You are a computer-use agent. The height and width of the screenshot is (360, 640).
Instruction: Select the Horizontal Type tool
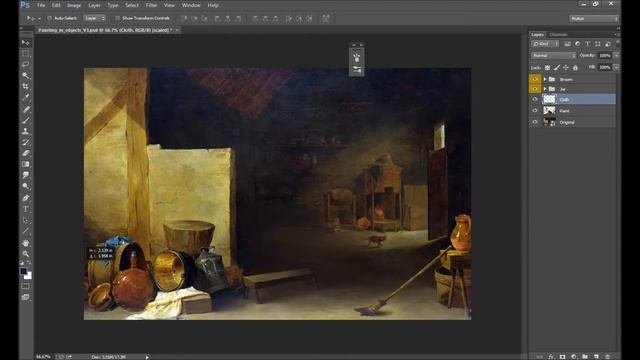click(x=26, y=209)
